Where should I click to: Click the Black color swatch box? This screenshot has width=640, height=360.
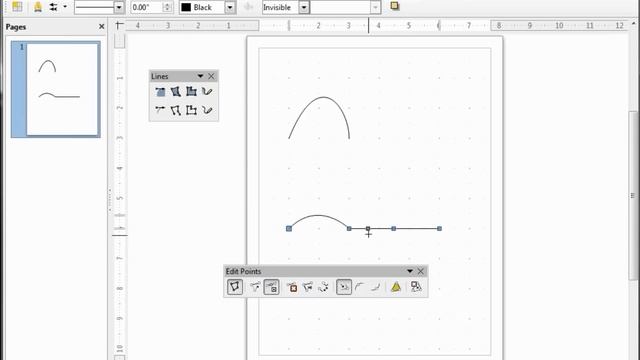pos(186,7)
